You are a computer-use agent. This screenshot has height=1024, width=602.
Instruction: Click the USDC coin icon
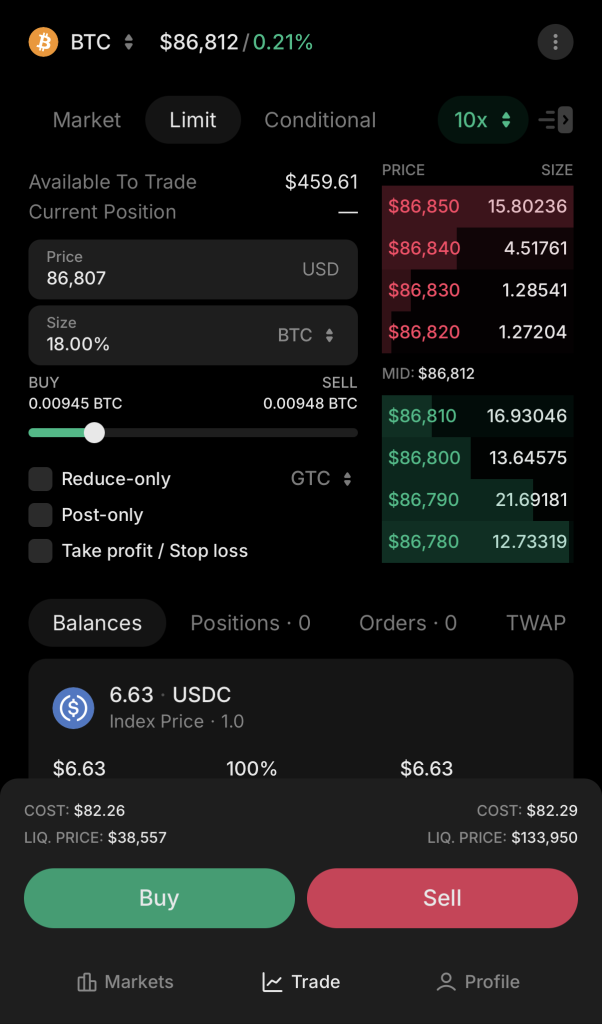73,708
